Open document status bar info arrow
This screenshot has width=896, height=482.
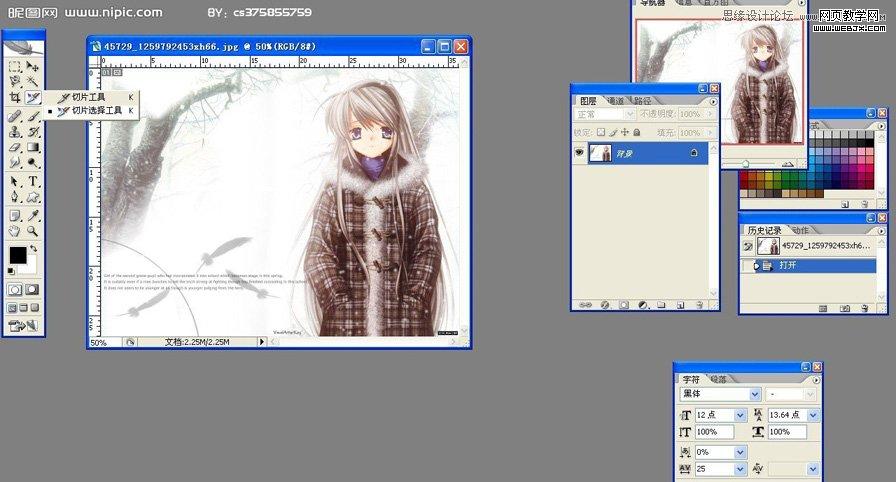[x=262, y=342]
